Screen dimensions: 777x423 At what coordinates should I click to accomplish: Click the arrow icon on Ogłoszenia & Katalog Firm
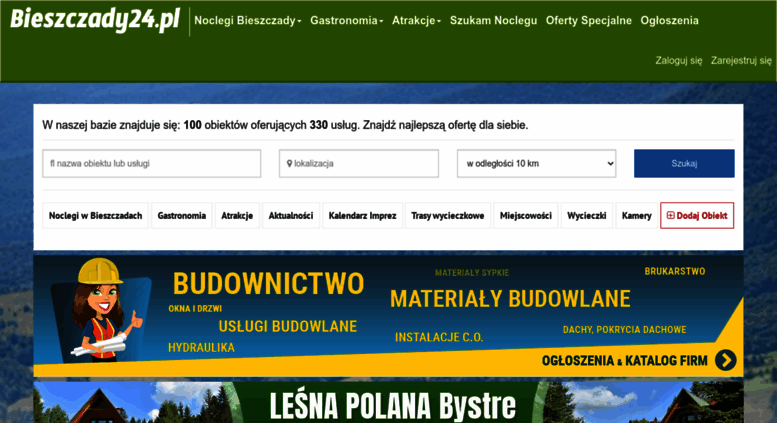coord(725,360)
